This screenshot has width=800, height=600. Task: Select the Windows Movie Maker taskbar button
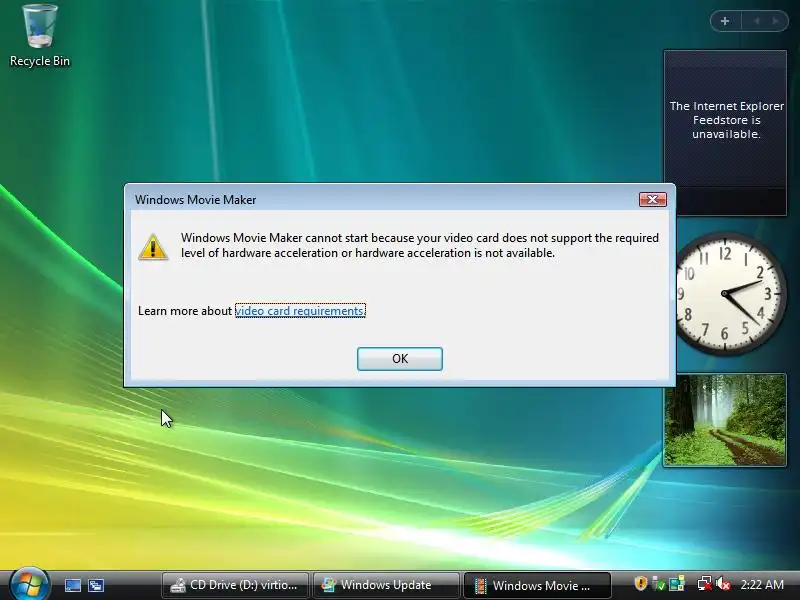tap(536, 585)
